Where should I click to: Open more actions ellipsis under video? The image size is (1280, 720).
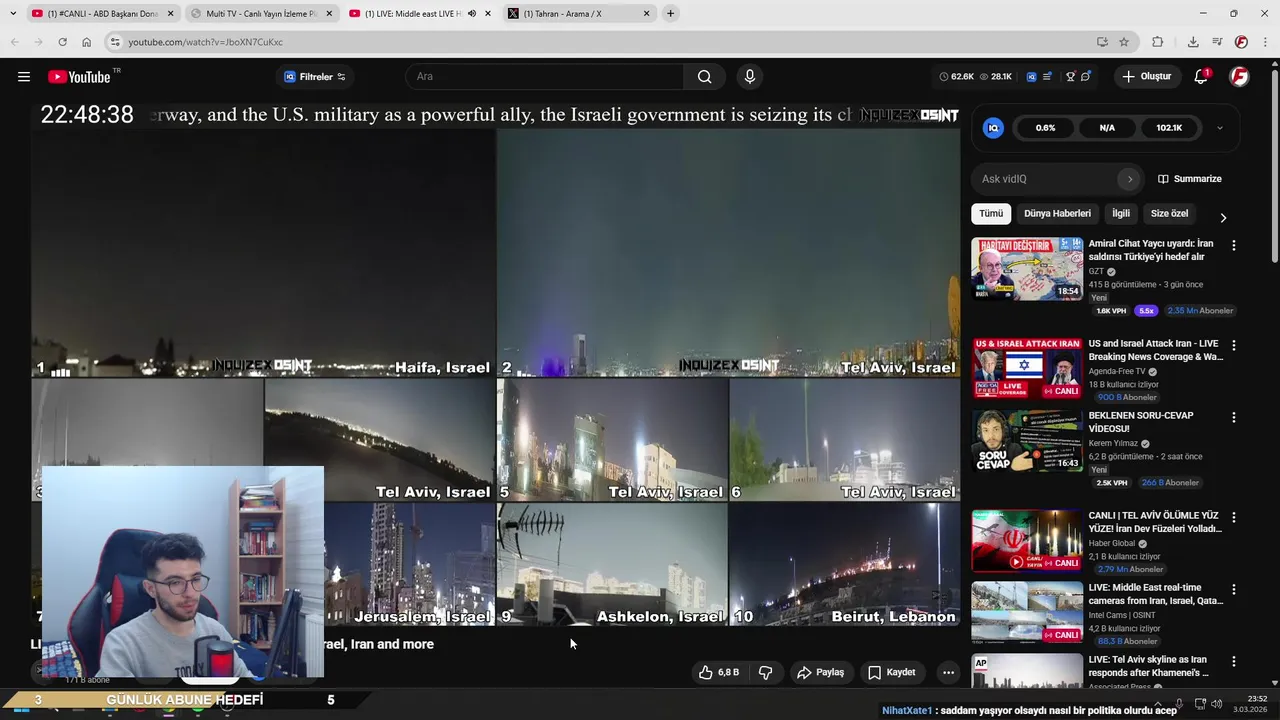[948, 672]
